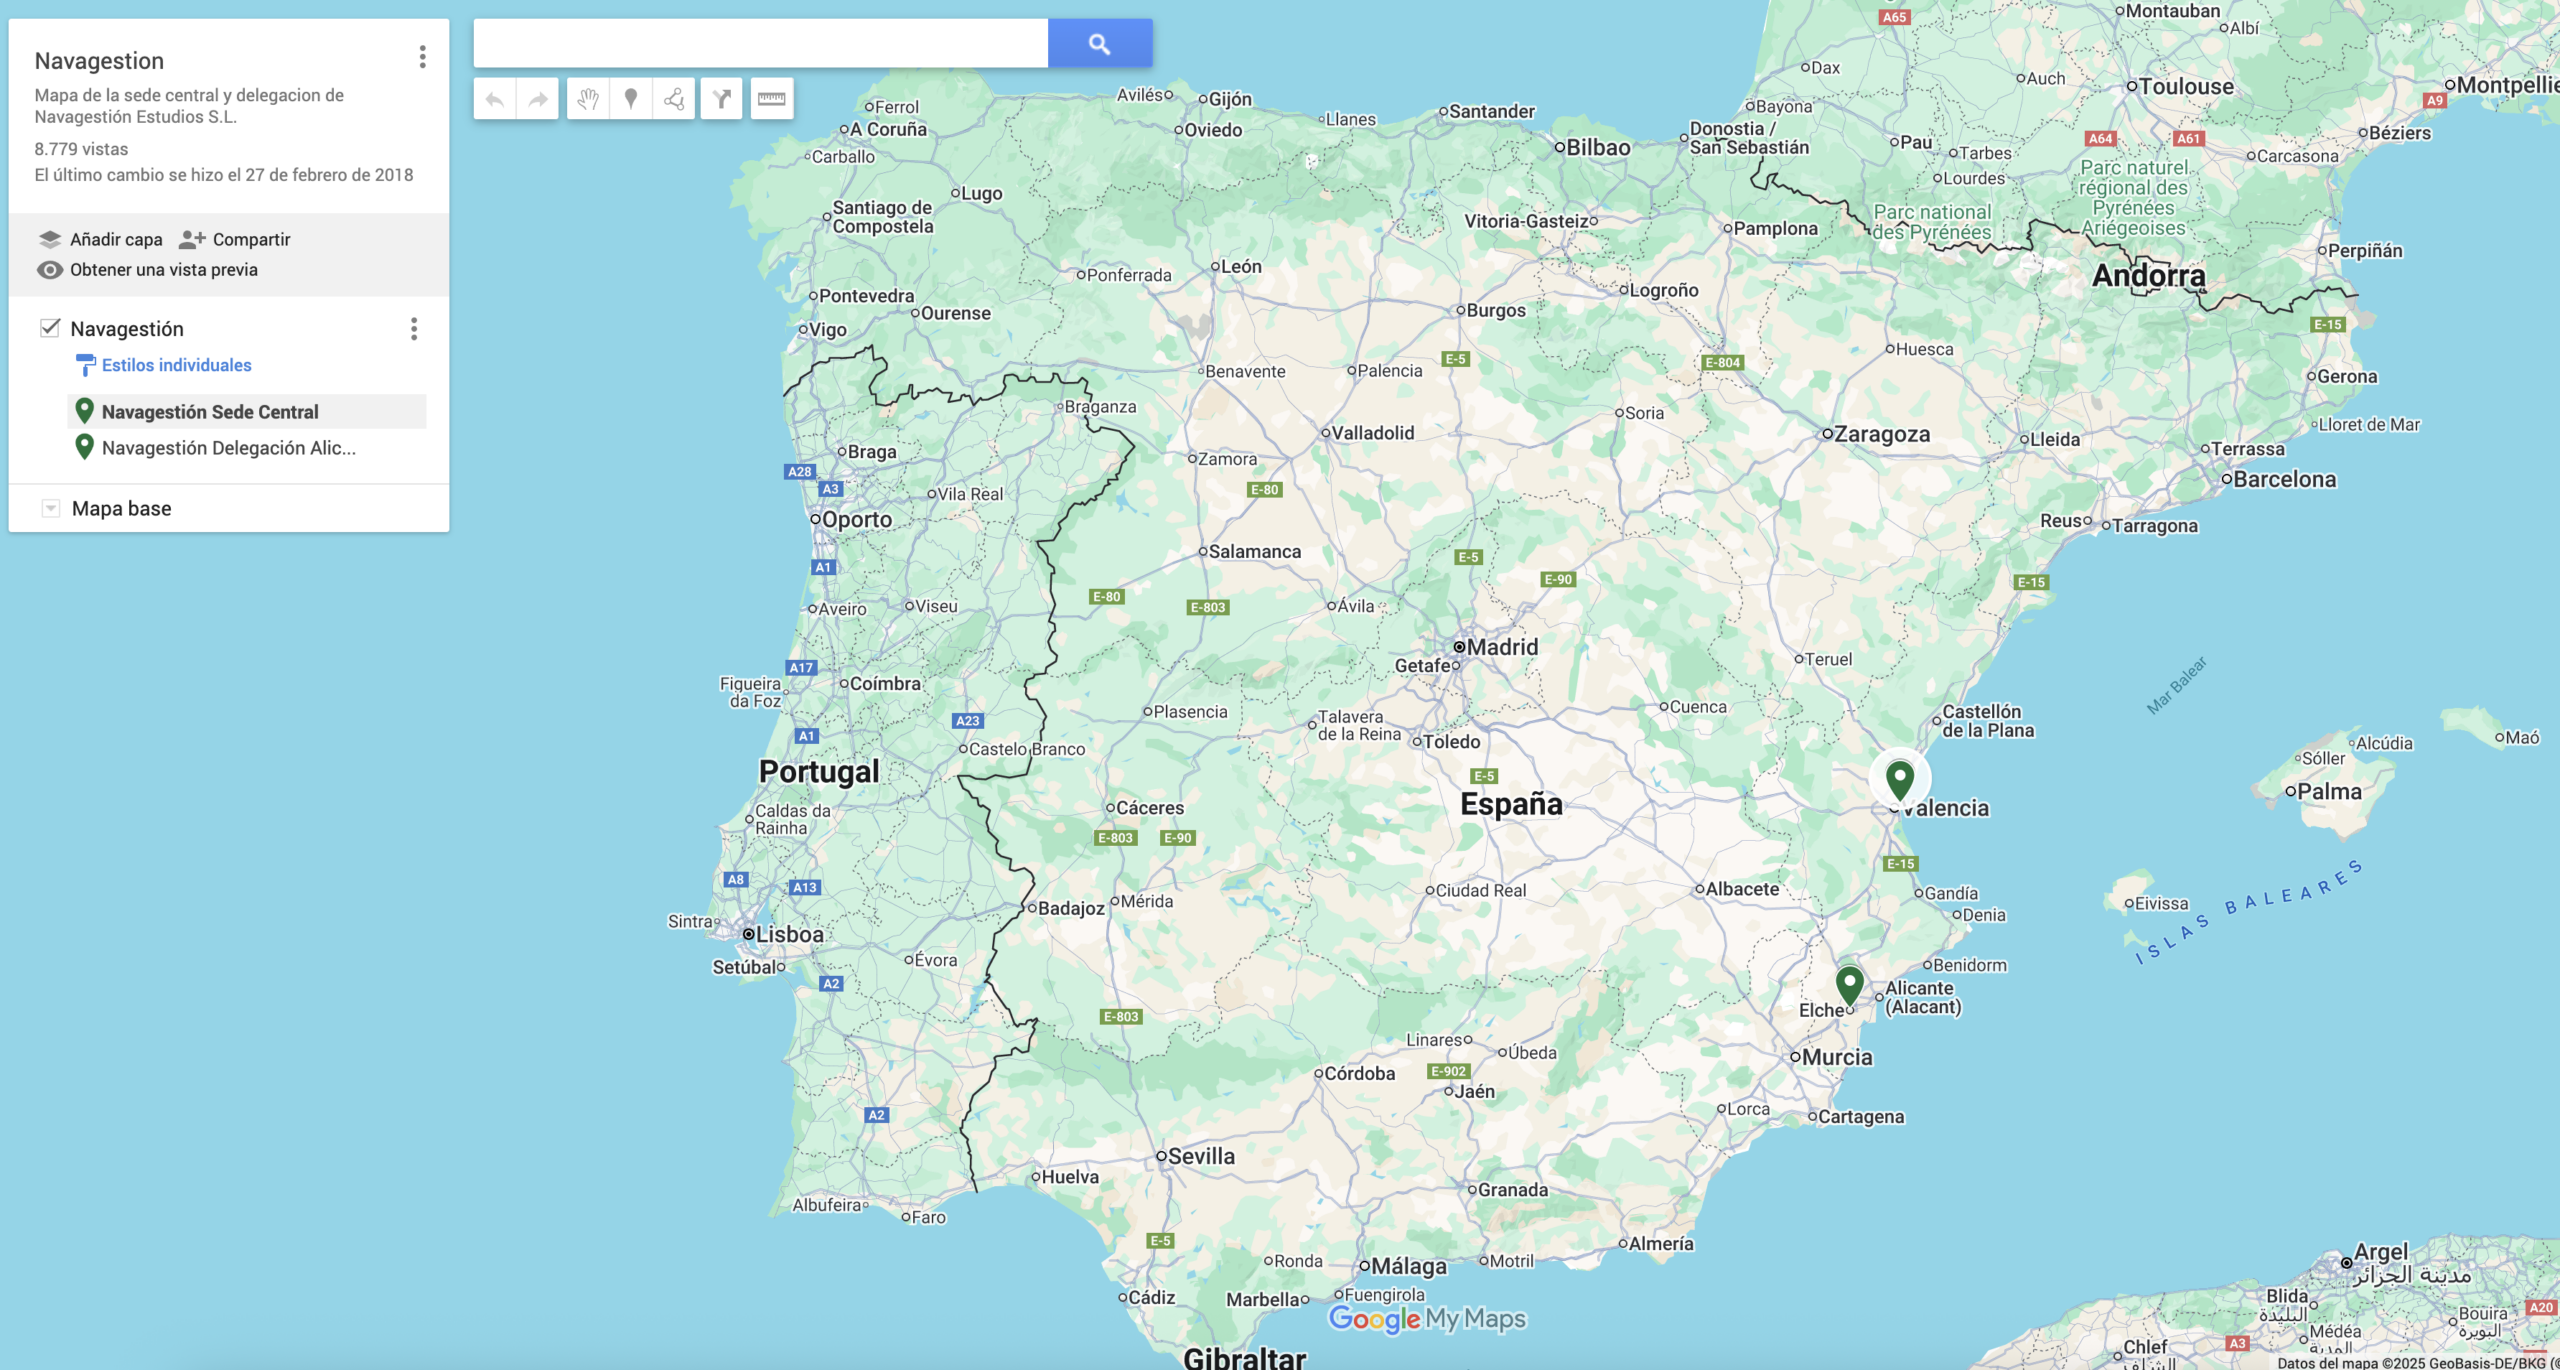The image size is (2560, 1370).
Task: Open the Navagestión layer options menu
Action: pos(413,329)
